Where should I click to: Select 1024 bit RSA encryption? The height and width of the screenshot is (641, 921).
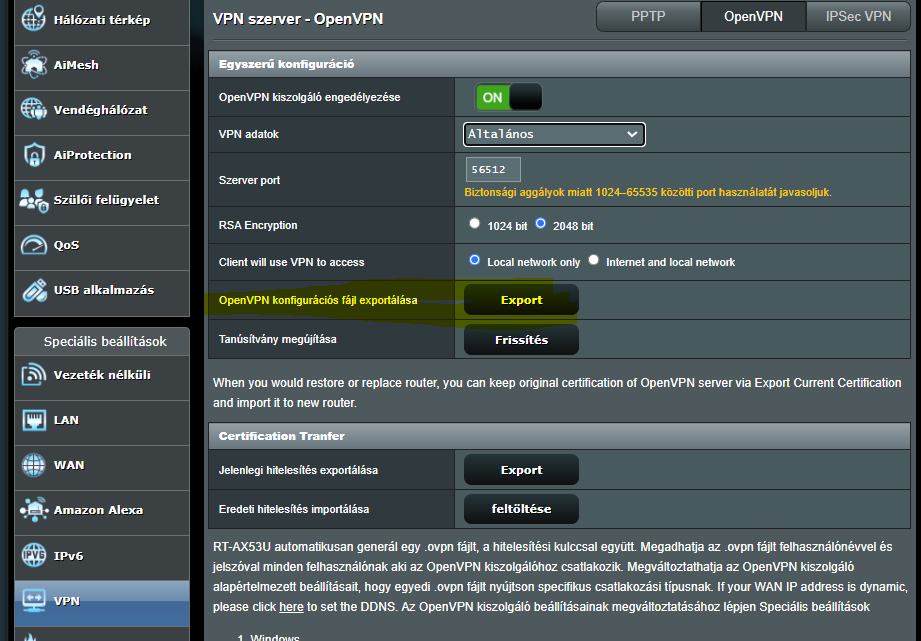(x=475, y=224)
